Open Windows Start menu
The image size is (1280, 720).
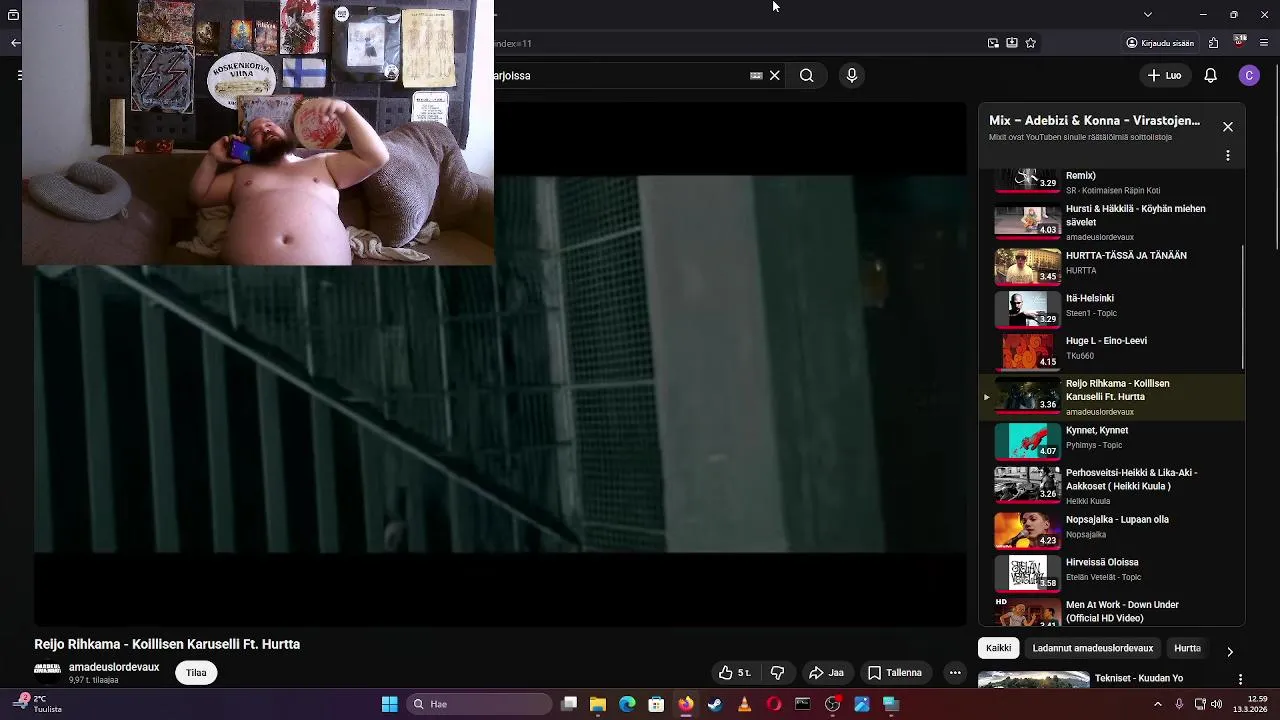click(389, 704)
